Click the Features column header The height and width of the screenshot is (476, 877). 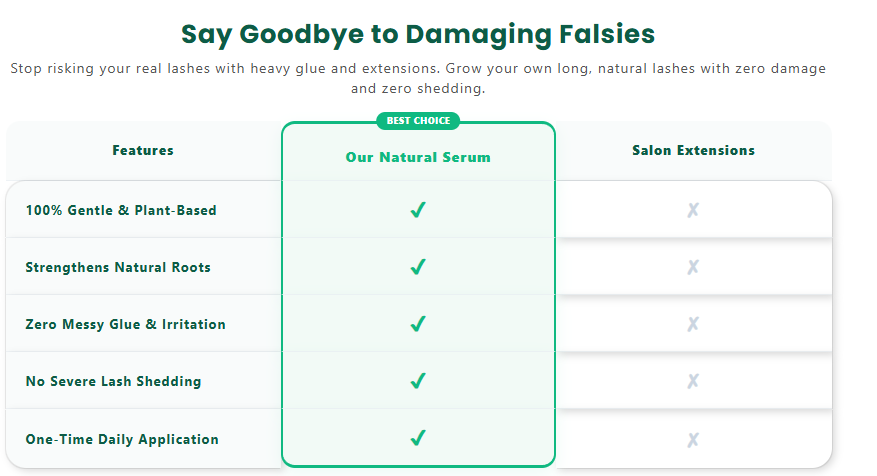coord(143,150)
